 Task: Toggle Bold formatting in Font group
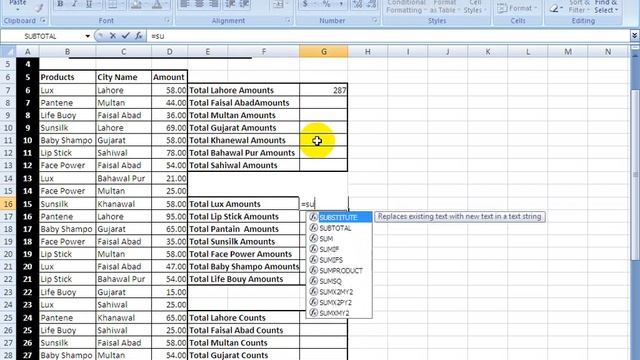(x=60, y=4)
